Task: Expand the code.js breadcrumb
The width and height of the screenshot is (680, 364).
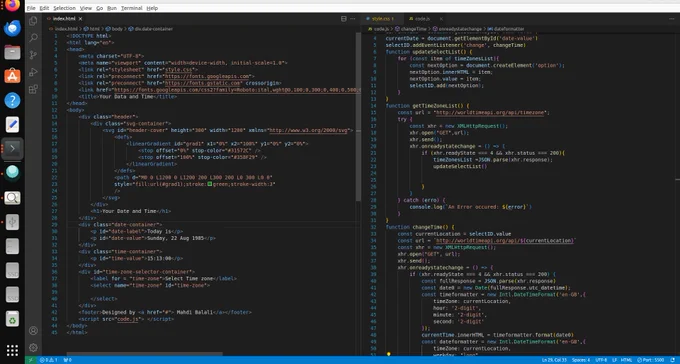Action: pos(382,29)
